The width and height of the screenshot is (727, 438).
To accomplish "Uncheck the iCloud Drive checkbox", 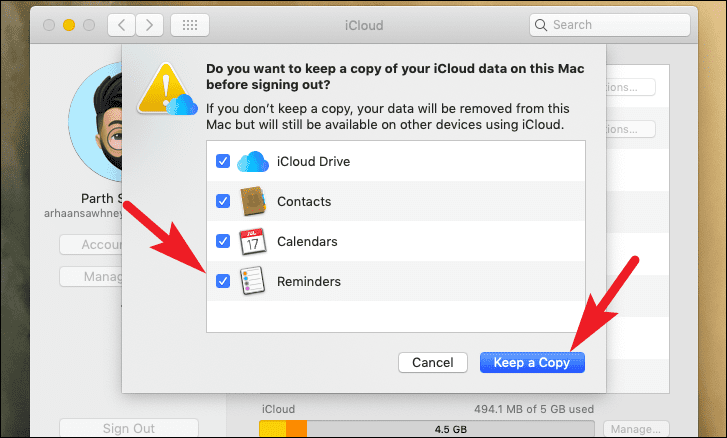I will tap(223, 161).
